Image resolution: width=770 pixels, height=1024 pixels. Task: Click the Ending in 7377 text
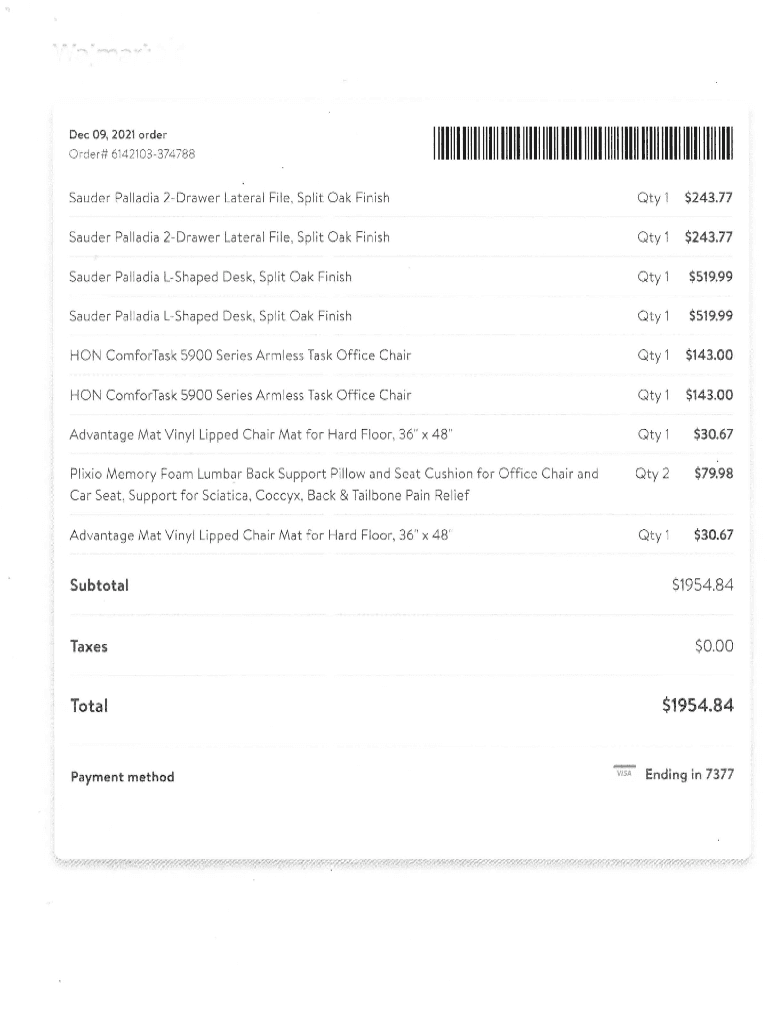(x=689, y=774)
